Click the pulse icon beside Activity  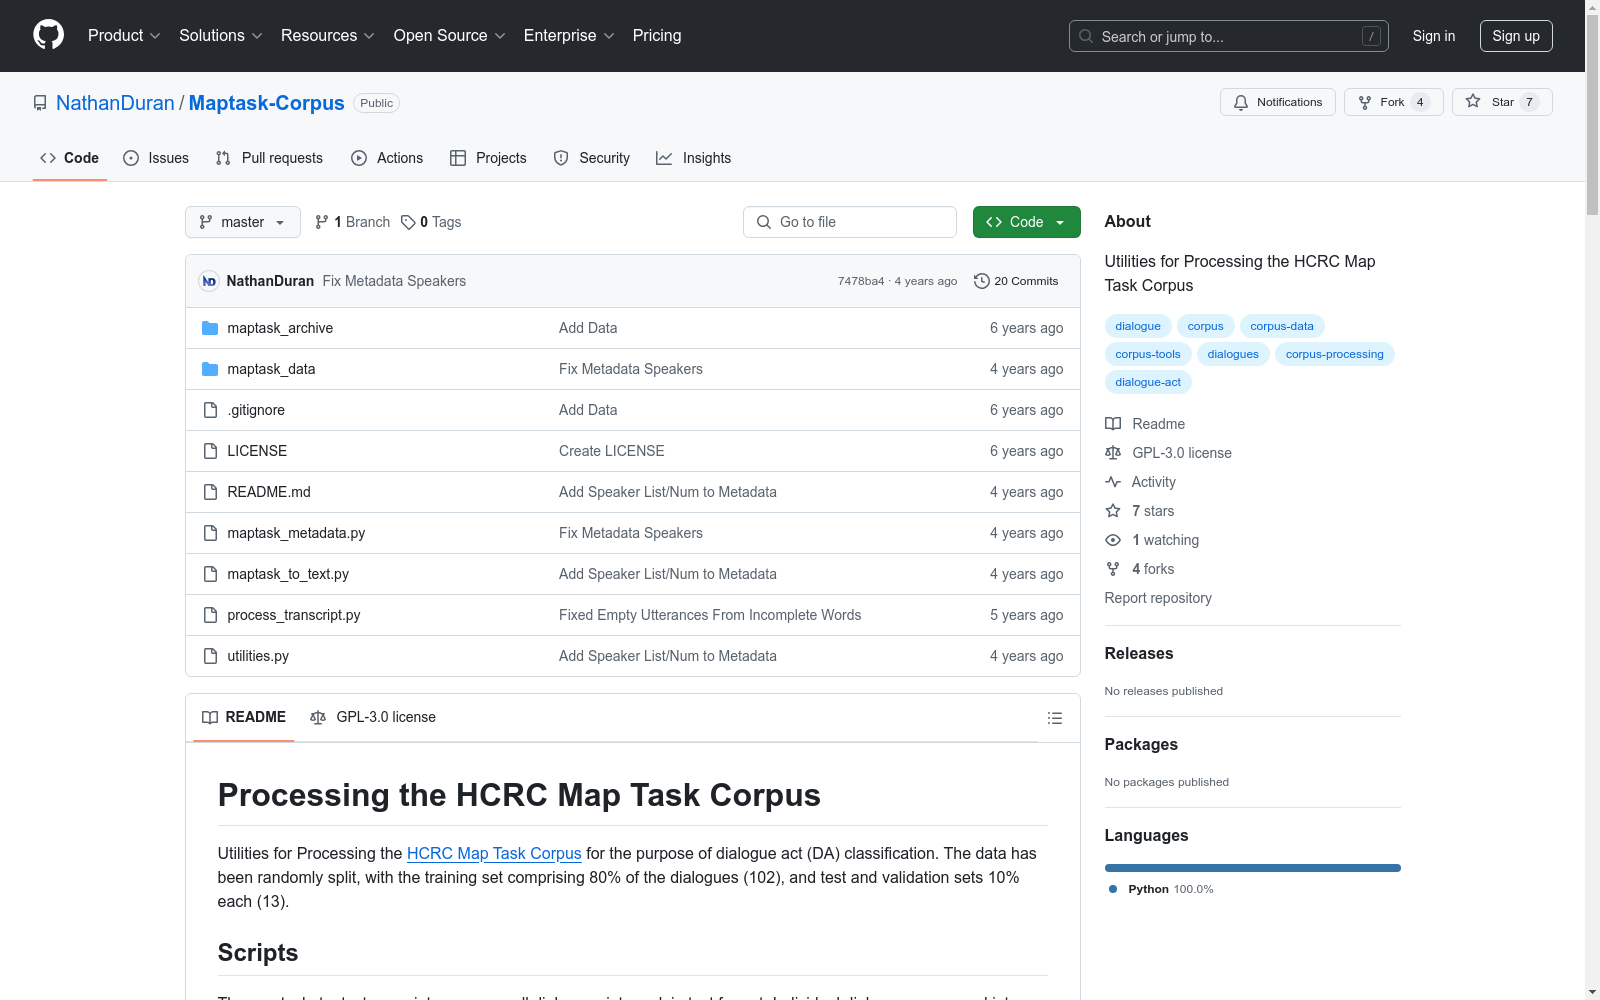click(1113, 482)
